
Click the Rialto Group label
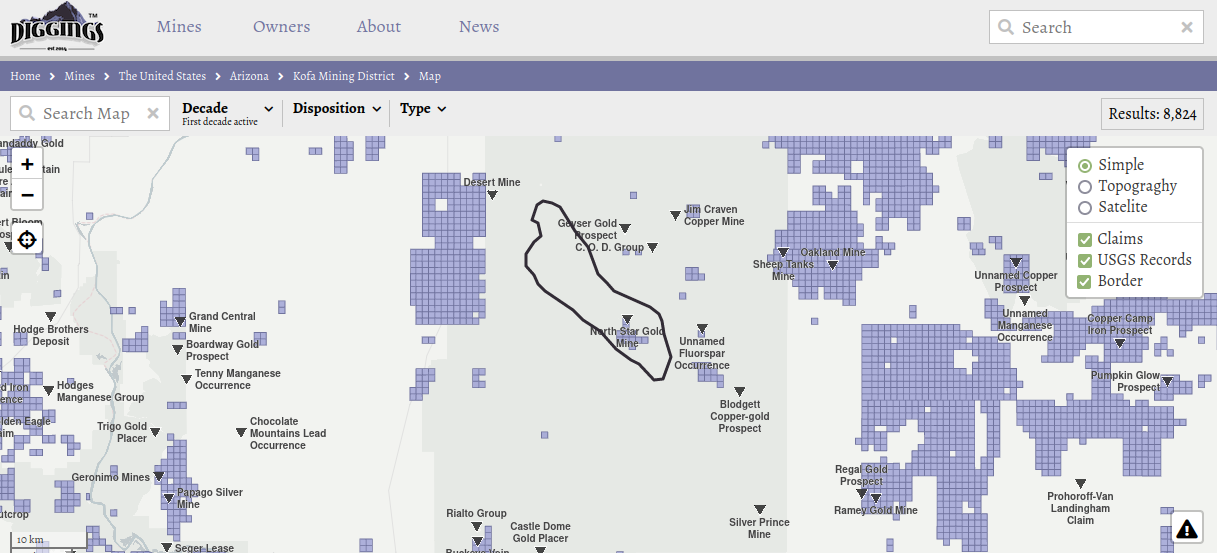click(x=476, y=514)
